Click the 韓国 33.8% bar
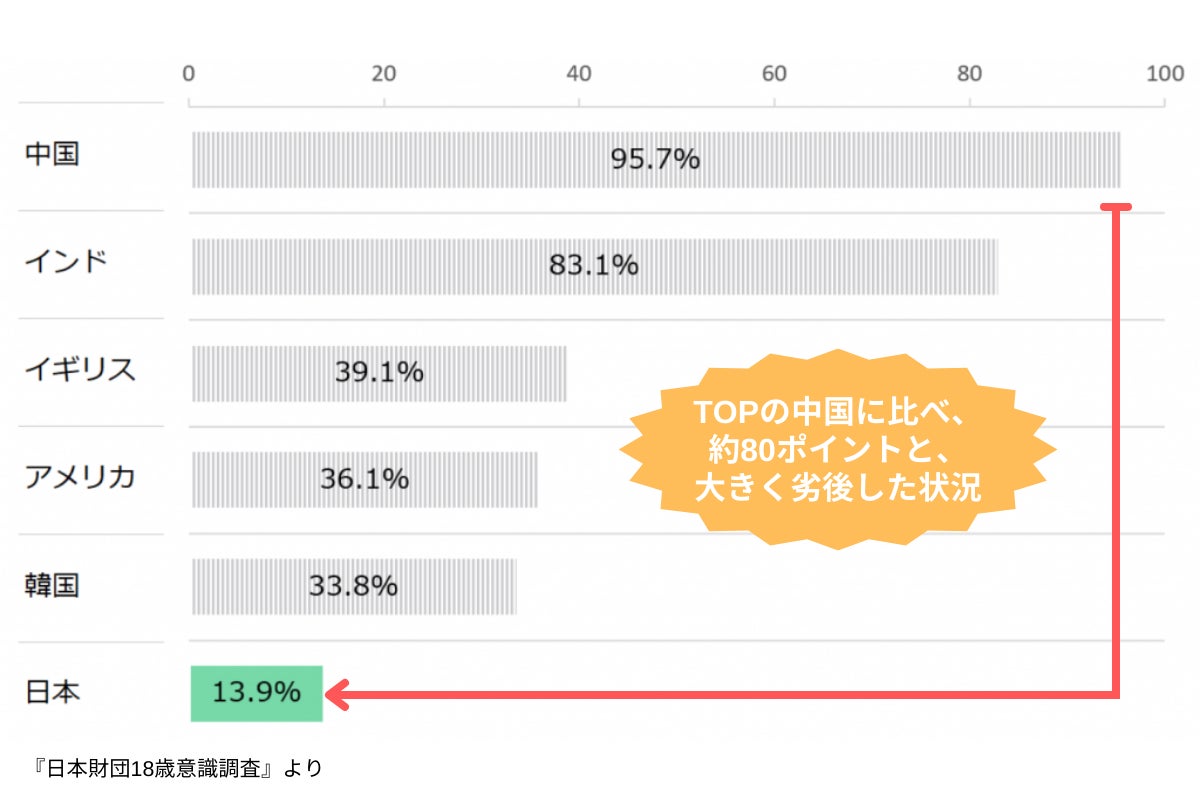The image size is (1200, 800). 353,586
